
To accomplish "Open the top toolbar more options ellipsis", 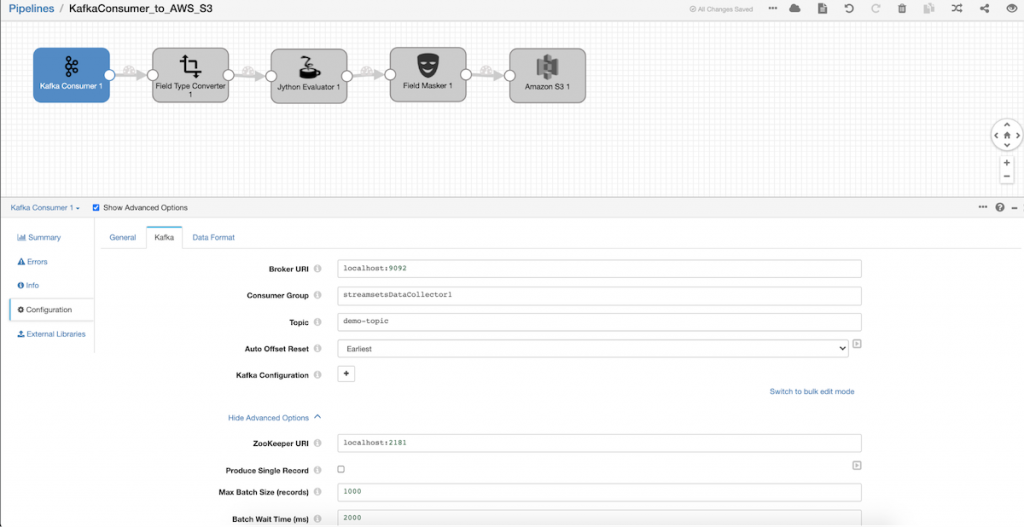I will click(x=773, y=9).
